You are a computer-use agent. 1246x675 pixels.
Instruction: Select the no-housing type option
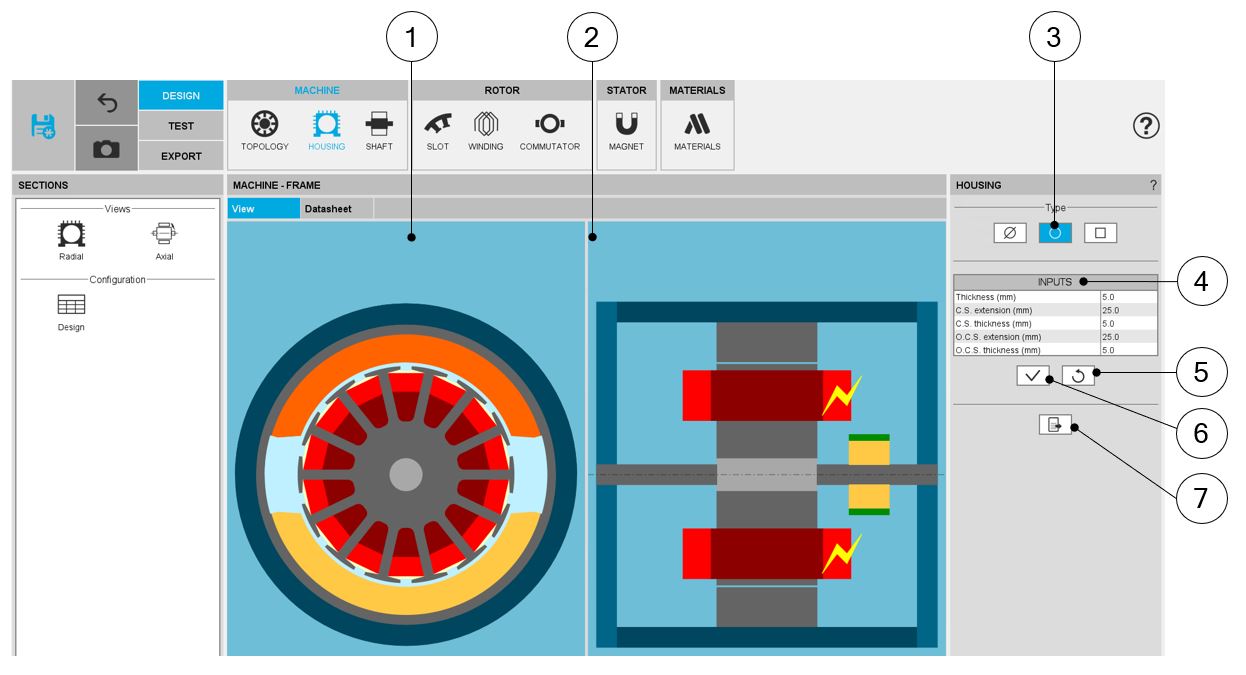pyautogui.click(x=1010, y=233)
